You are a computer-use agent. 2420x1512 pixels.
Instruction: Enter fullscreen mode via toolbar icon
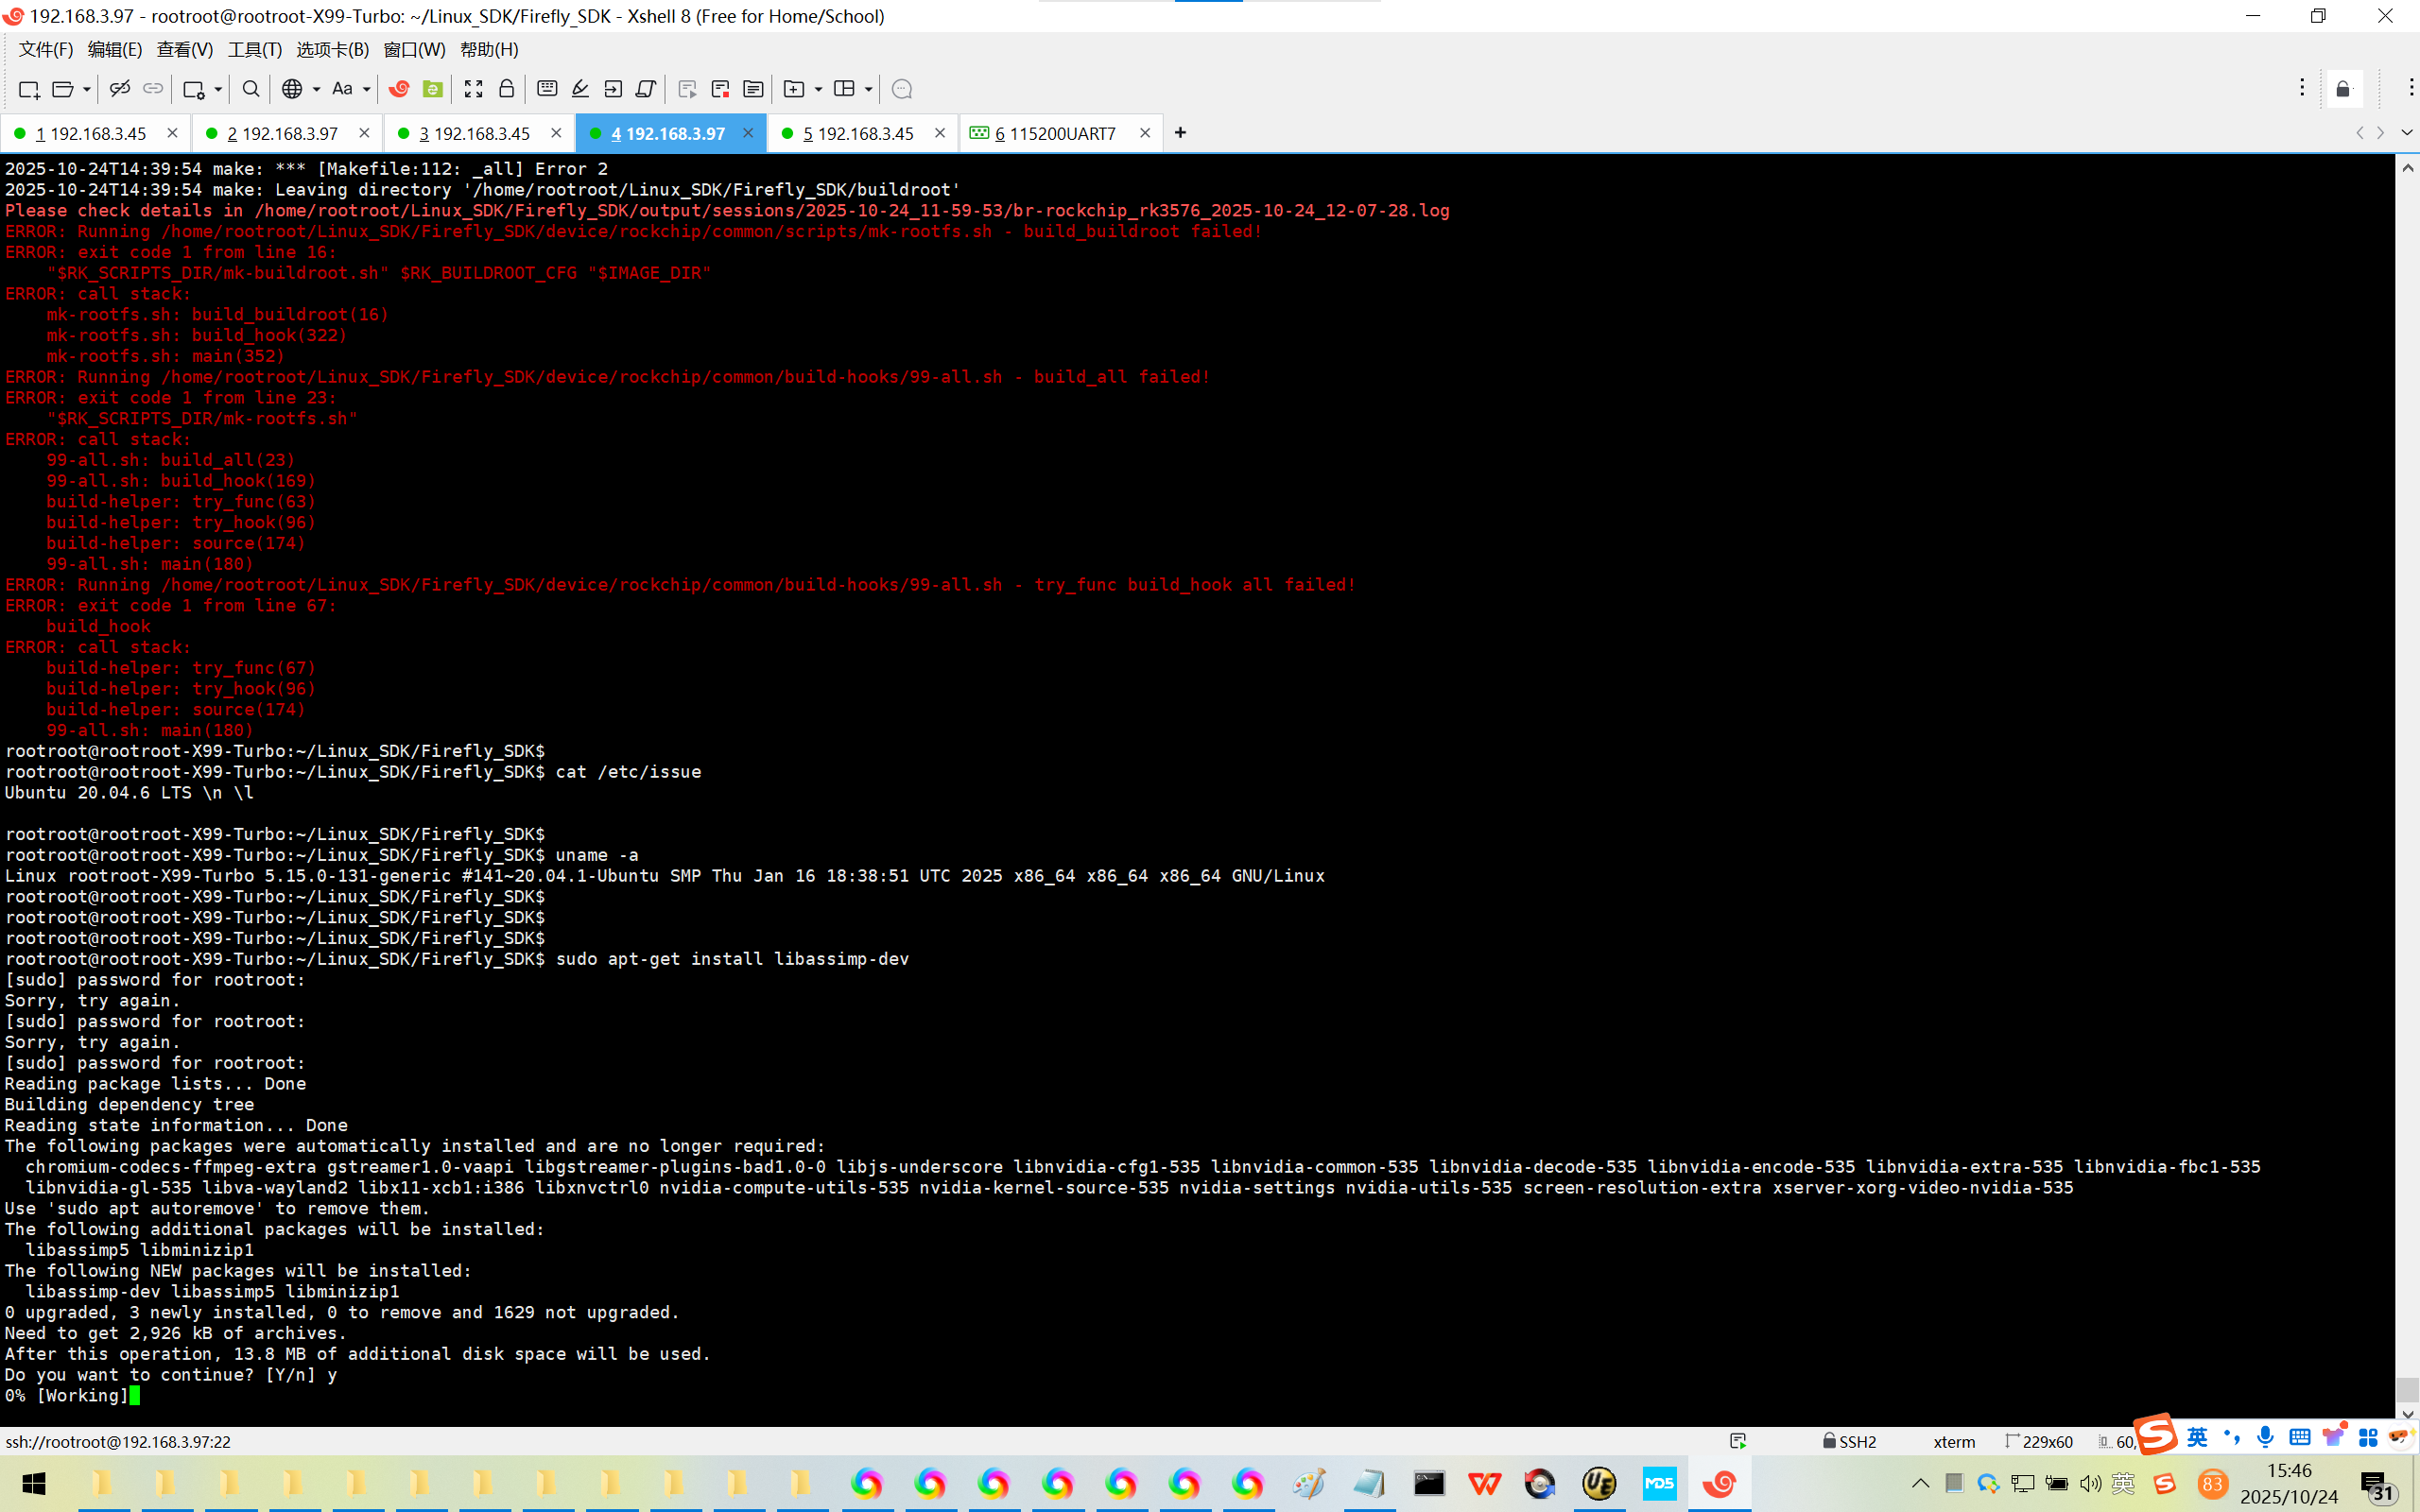tap(473, 89)
